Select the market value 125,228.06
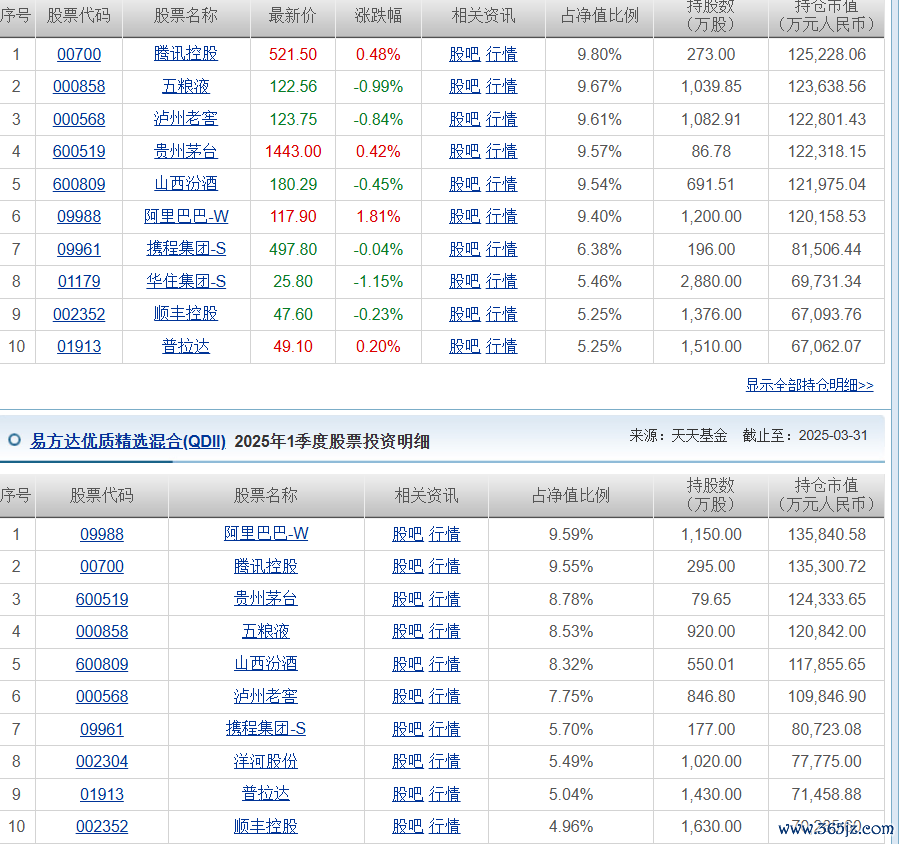901x844 pixels. pos(826,54)
